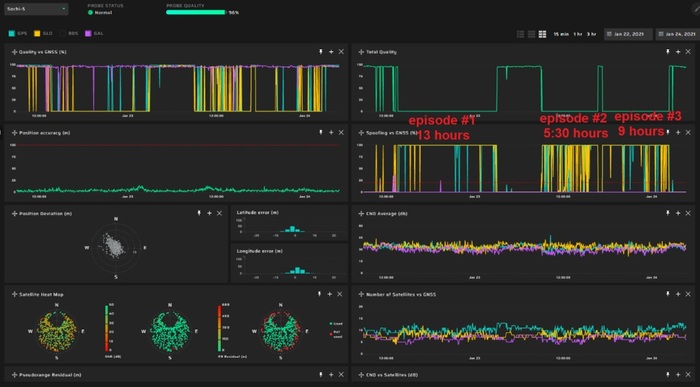This screenshot has width=700, height=387.
Task: Click the plus icon on CNO Average panel
Action: click(678, 213)
